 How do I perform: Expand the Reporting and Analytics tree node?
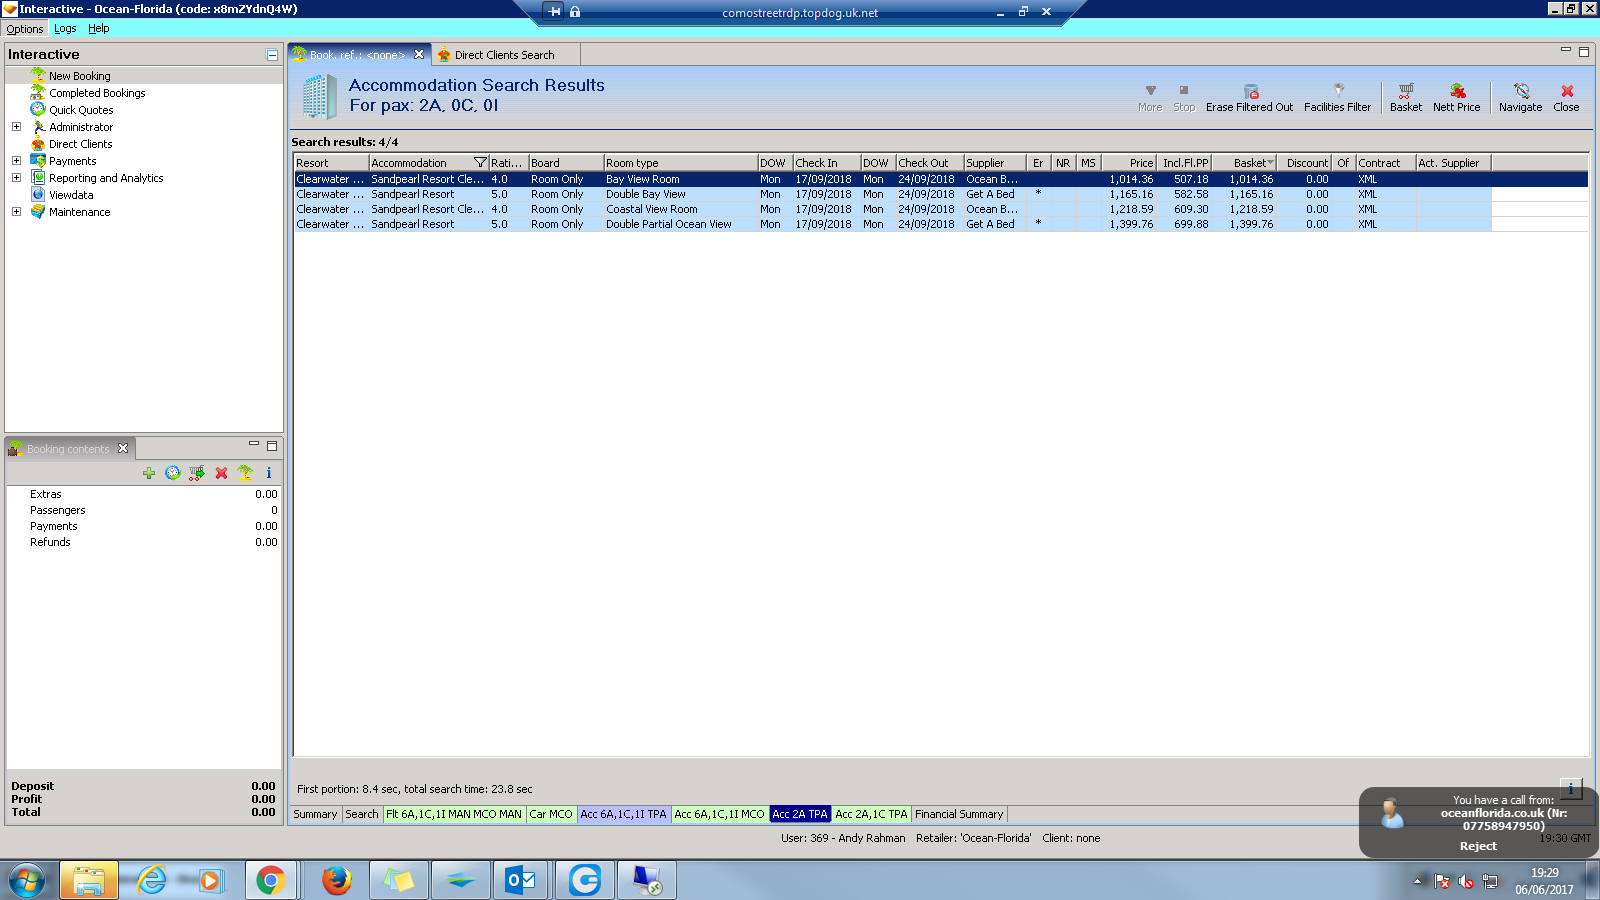pos(16,178)
